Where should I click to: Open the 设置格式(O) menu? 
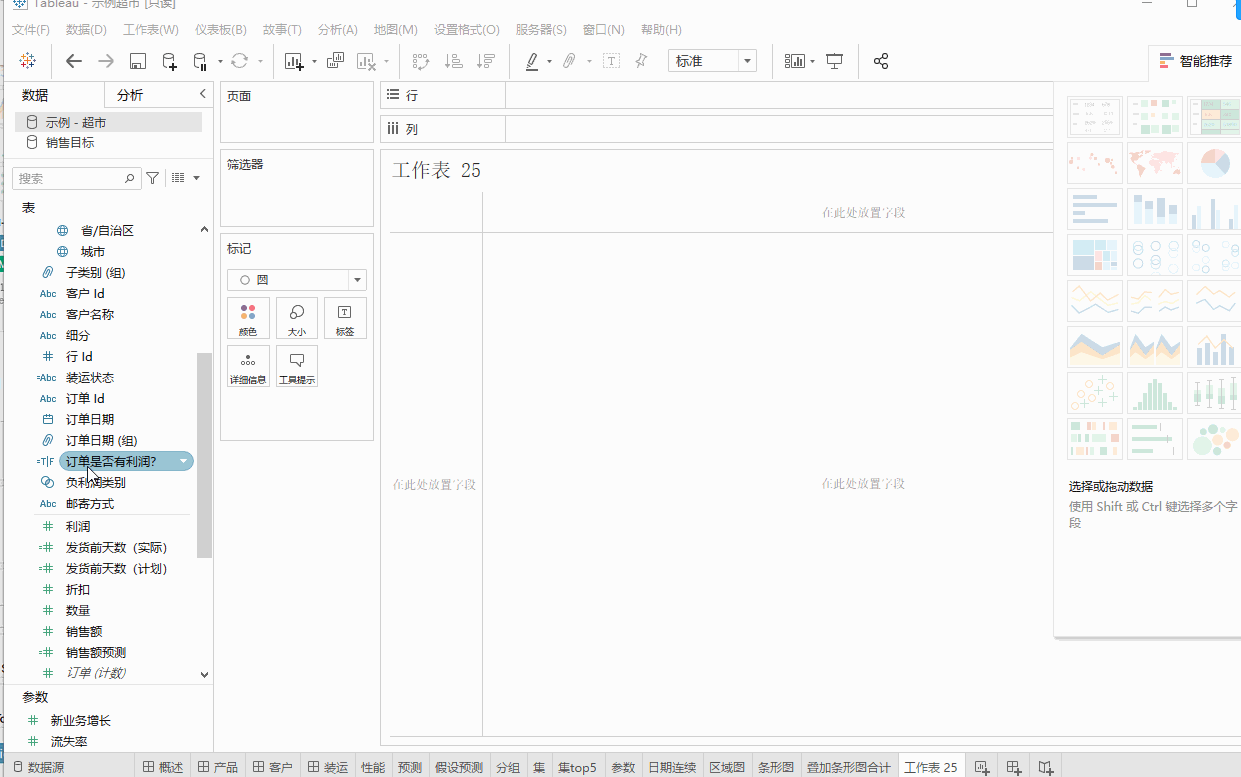pyautogui.click(x=467, y=30)
